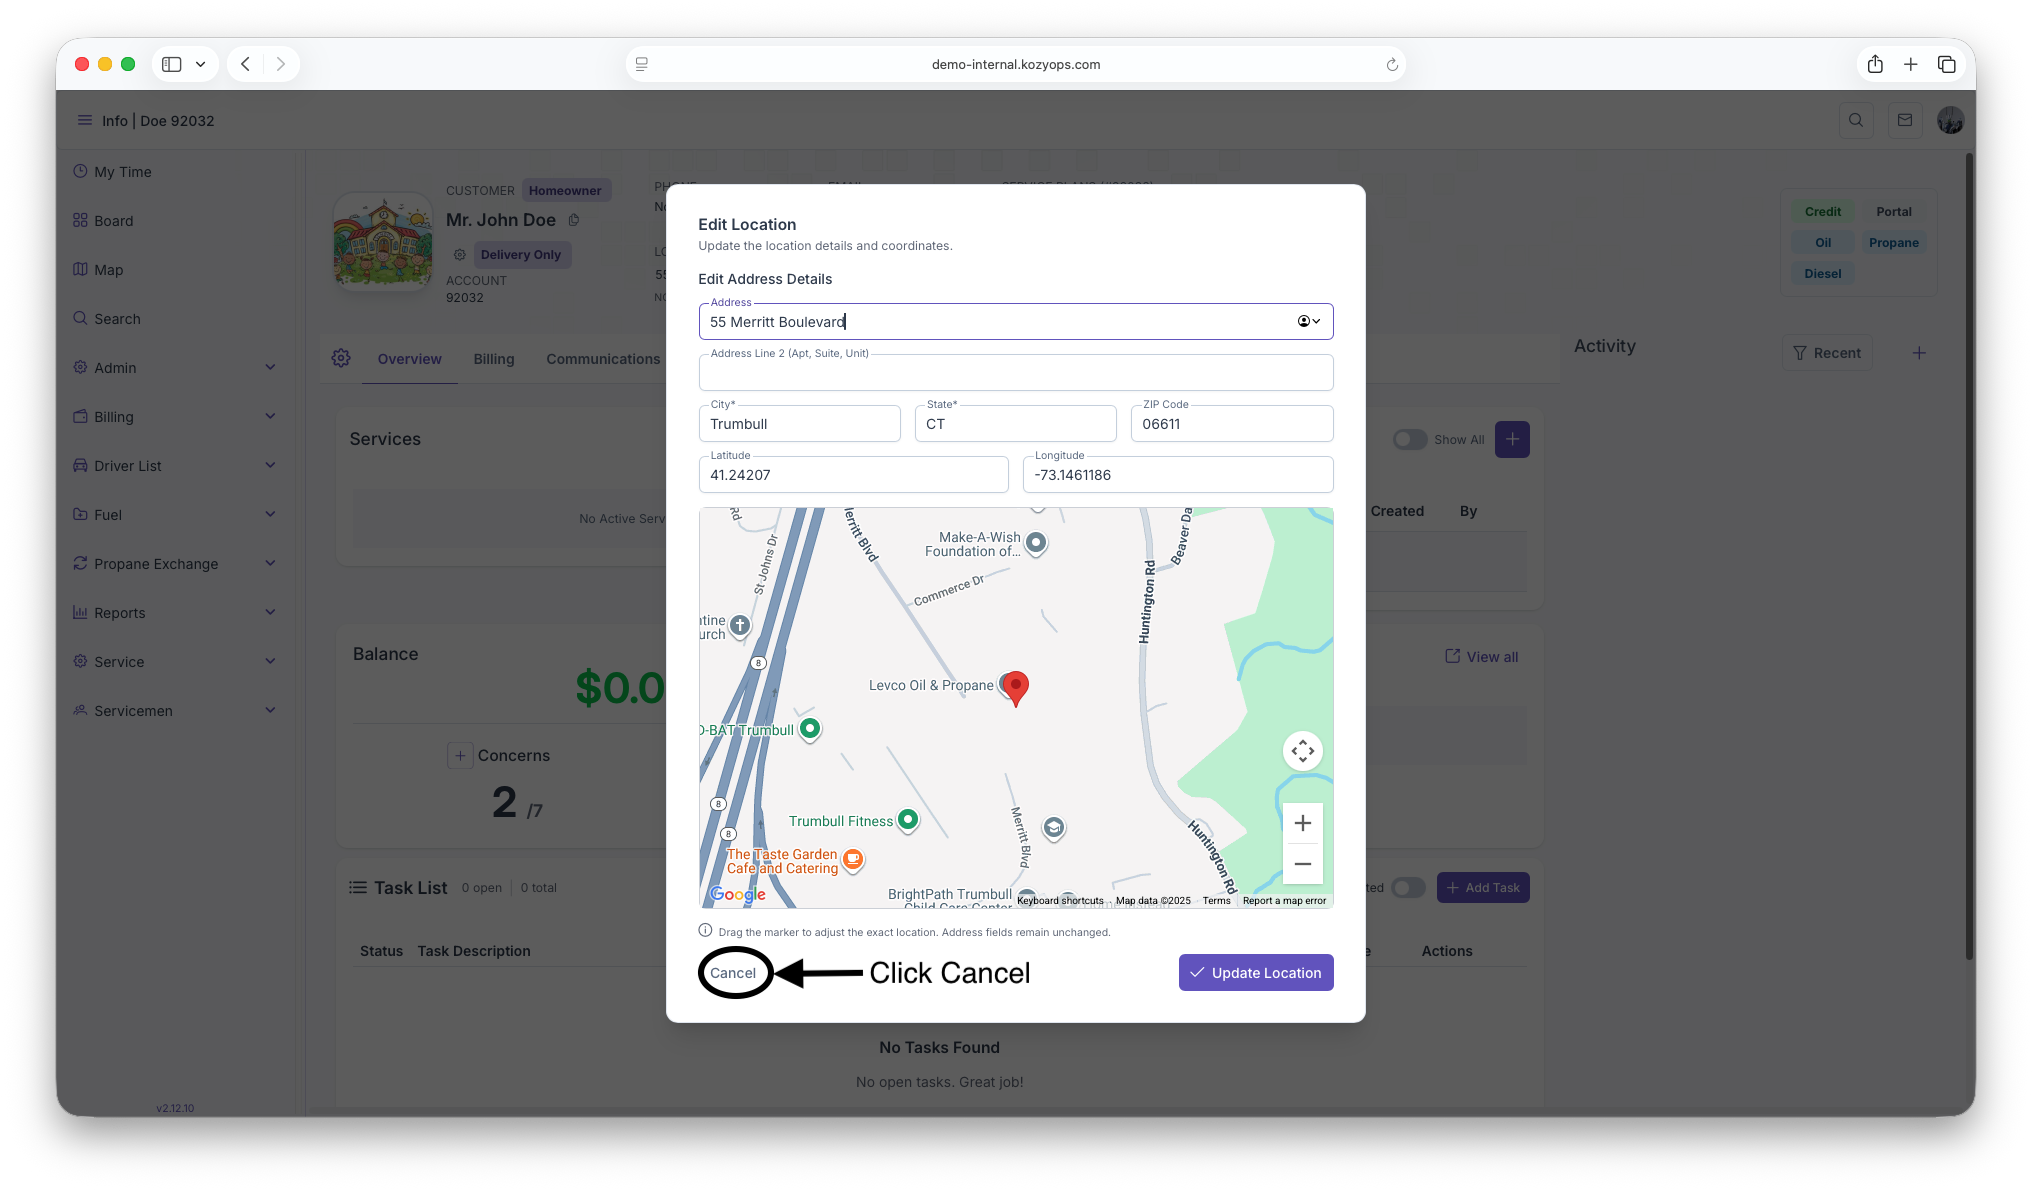The width and height of the screenshot is (2032, 1191).
Task: Open search via magnifier icon in header
Action: tap(1856, 121)
